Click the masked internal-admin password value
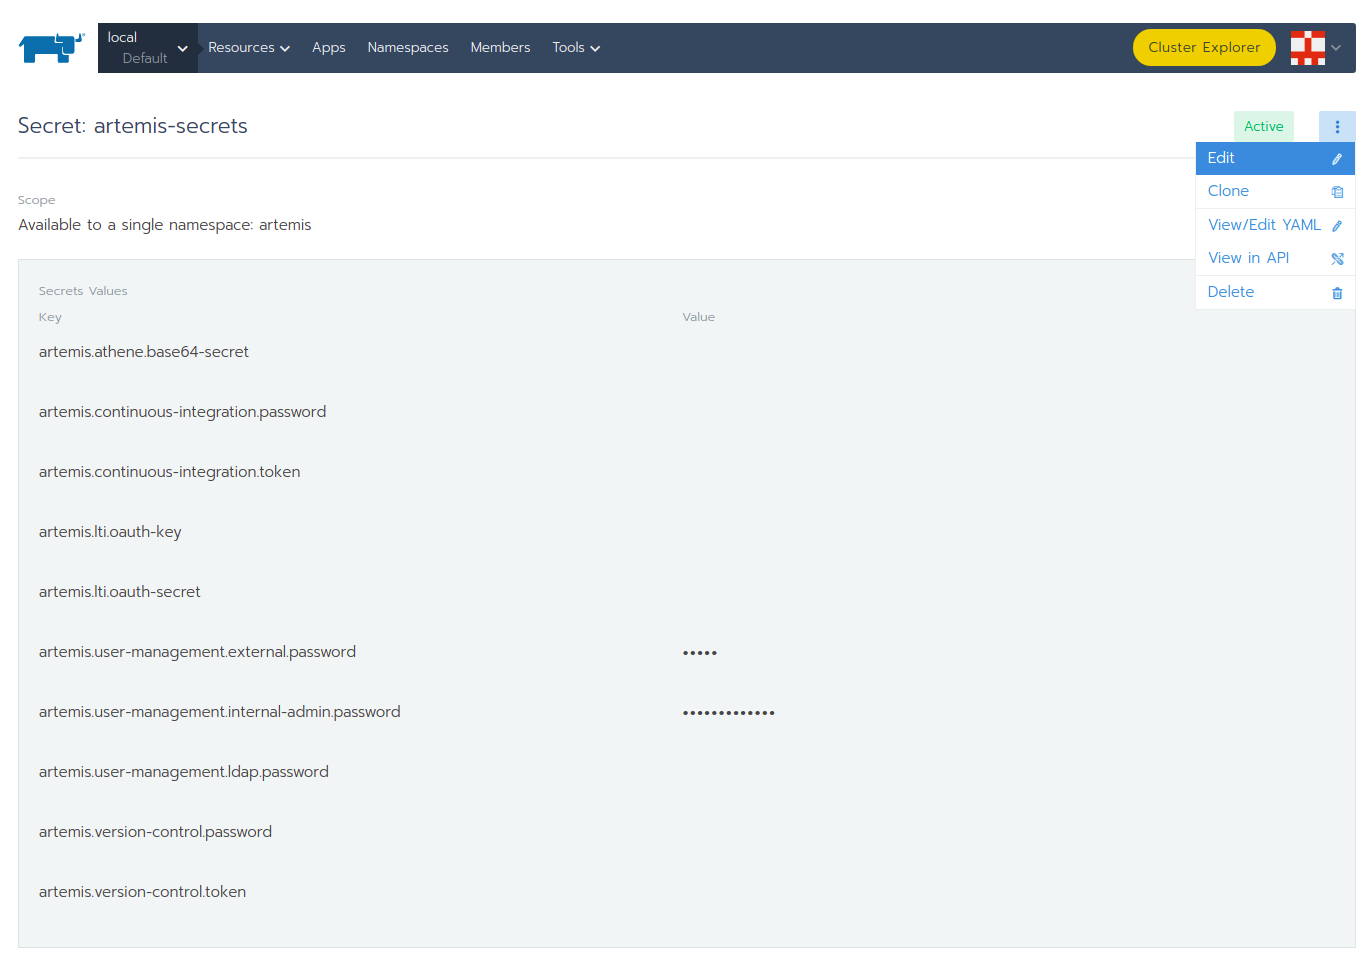This screenshot has width=1370, height=955. point(728,713)
